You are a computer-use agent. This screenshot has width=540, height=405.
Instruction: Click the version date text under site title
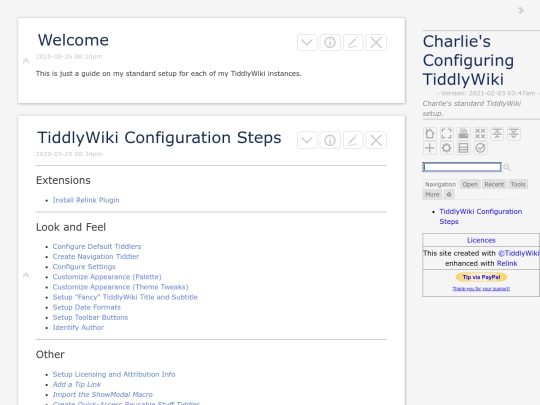tap(488, 93)
